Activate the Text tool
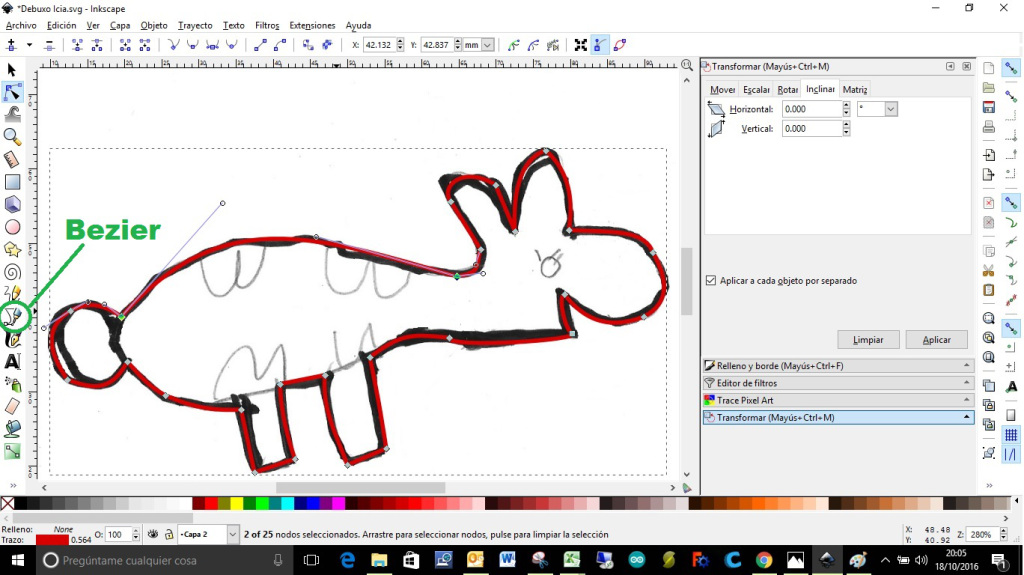 12,362
